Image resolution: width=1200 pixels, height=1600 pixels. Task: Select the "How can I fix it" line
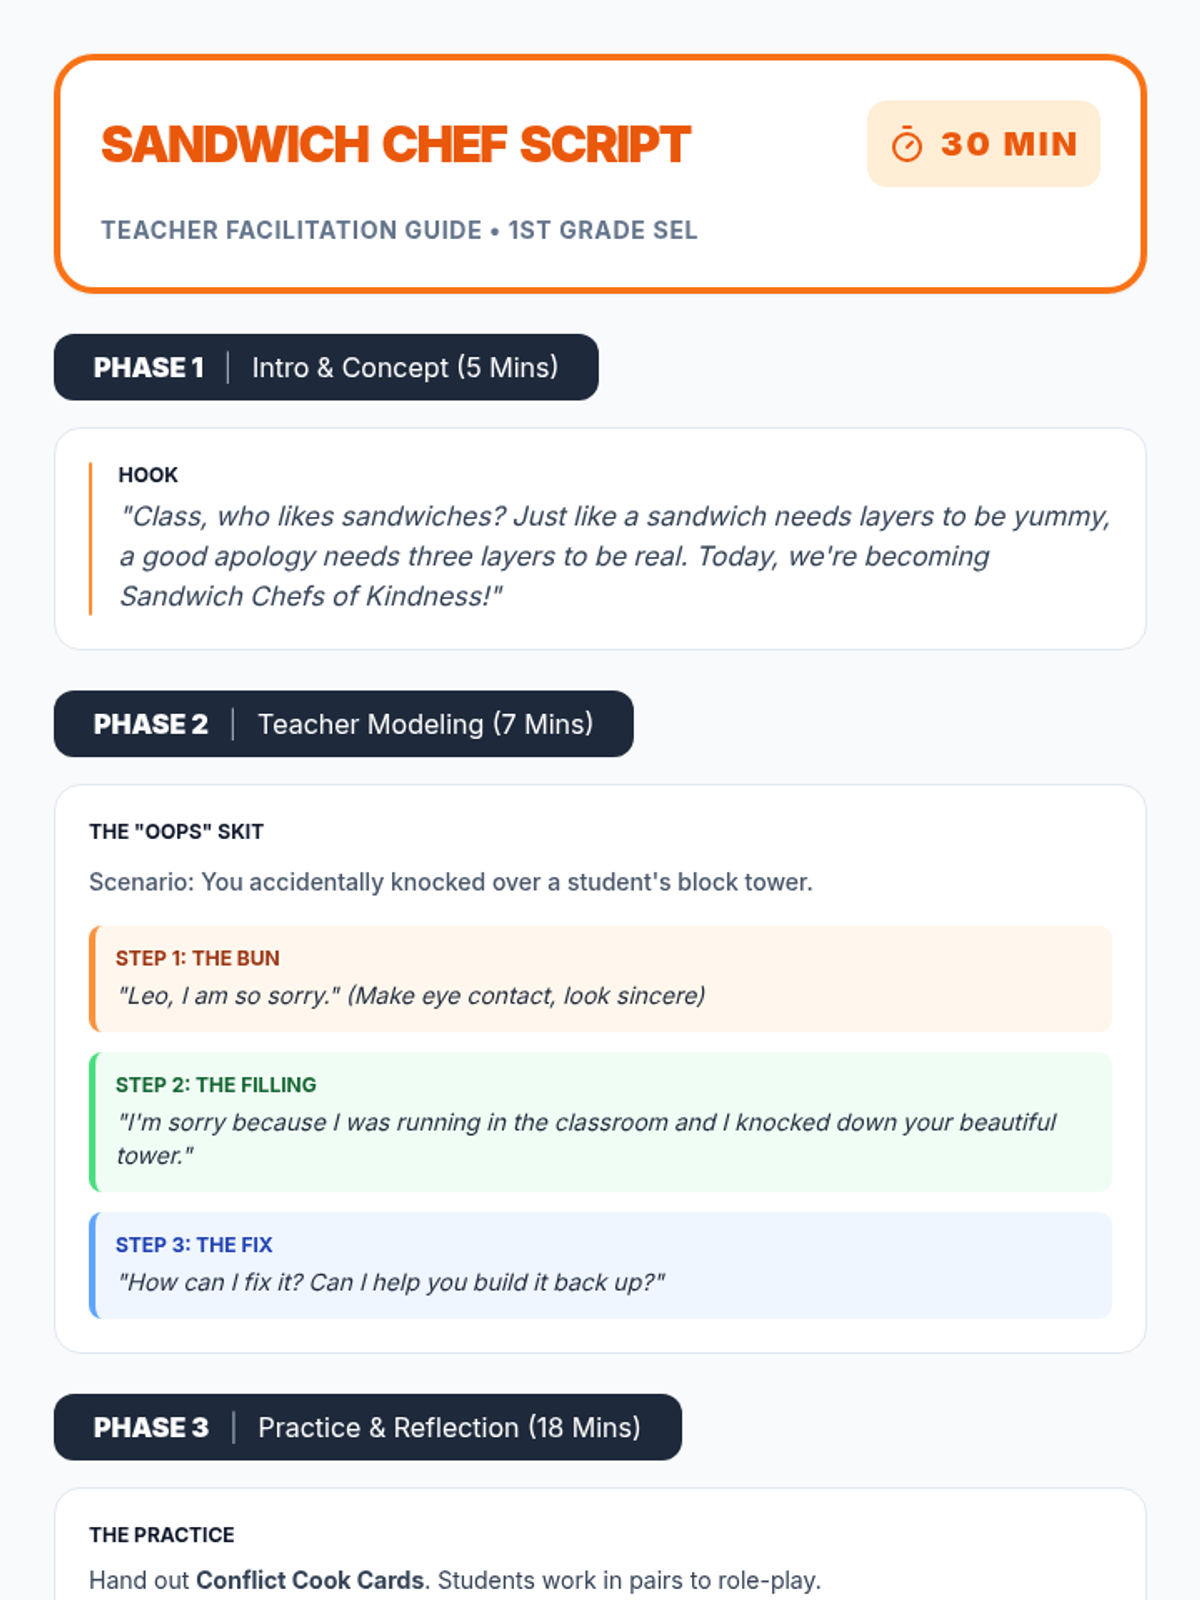click(391, 1283)
